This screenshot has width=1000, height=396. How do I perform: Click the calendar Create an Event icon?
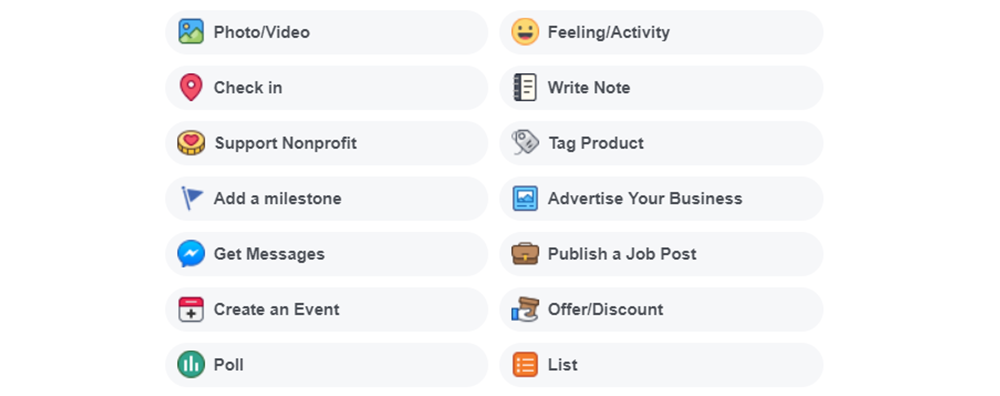[191, 309]
